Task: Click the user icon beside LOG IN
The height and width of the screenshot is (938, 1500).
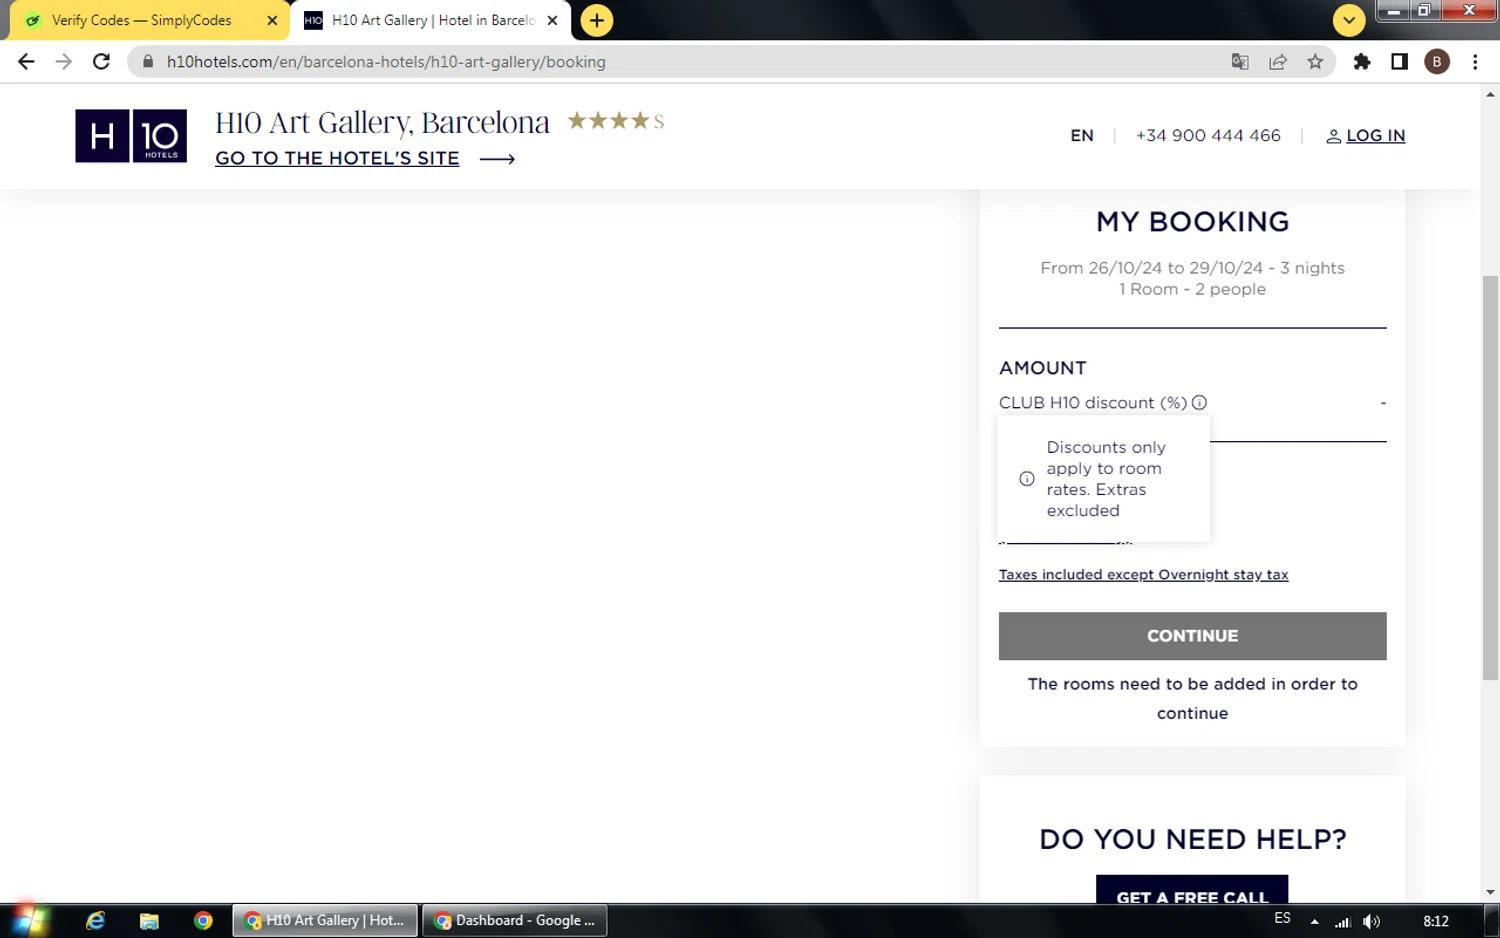Action: click(x=1333, y=136)
